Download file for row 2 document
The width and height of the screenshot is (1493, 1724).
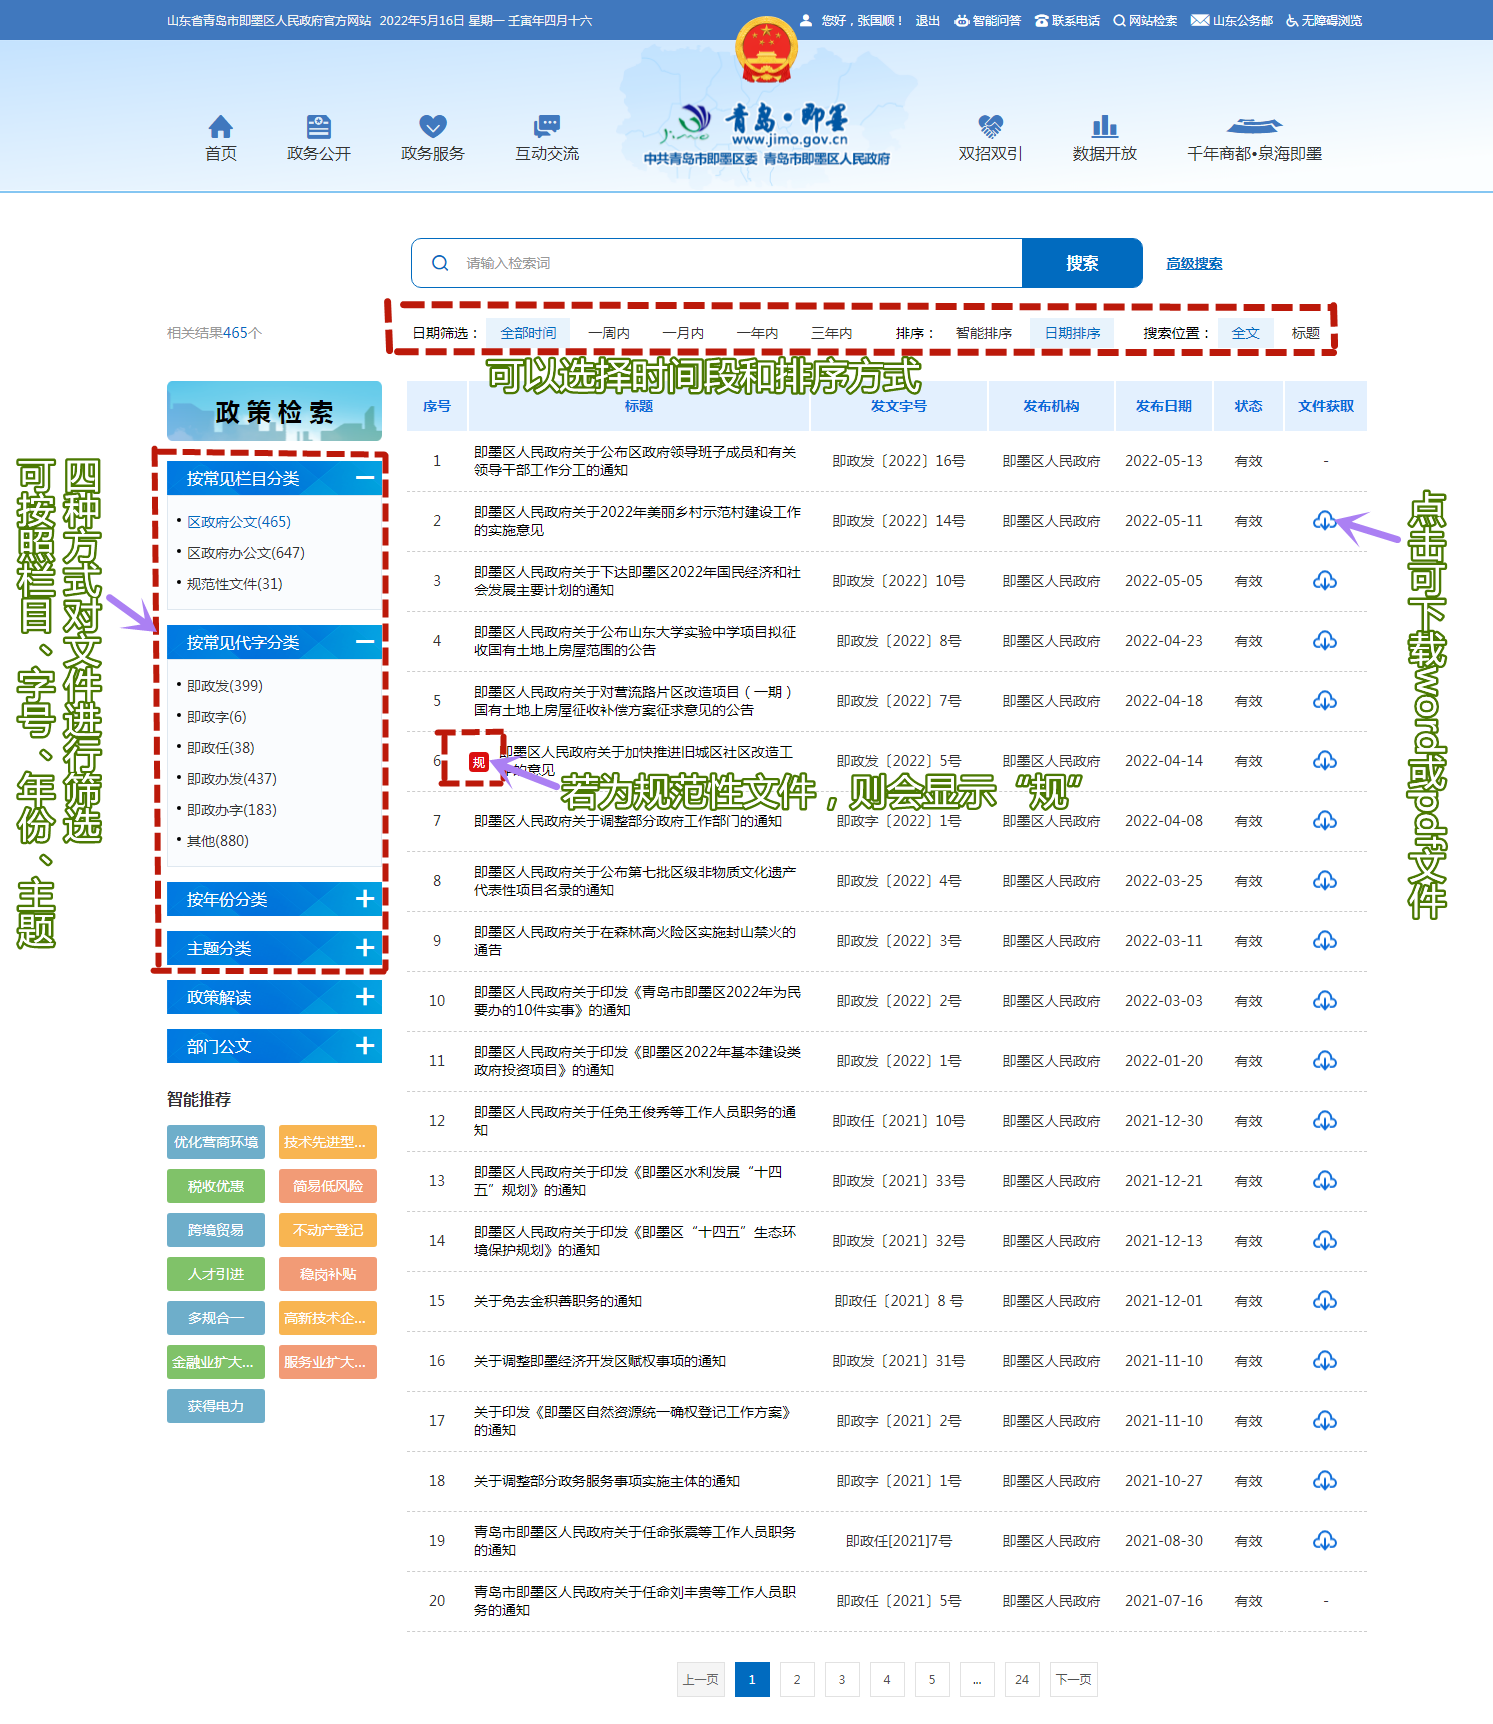click(x=1324, y=521)
